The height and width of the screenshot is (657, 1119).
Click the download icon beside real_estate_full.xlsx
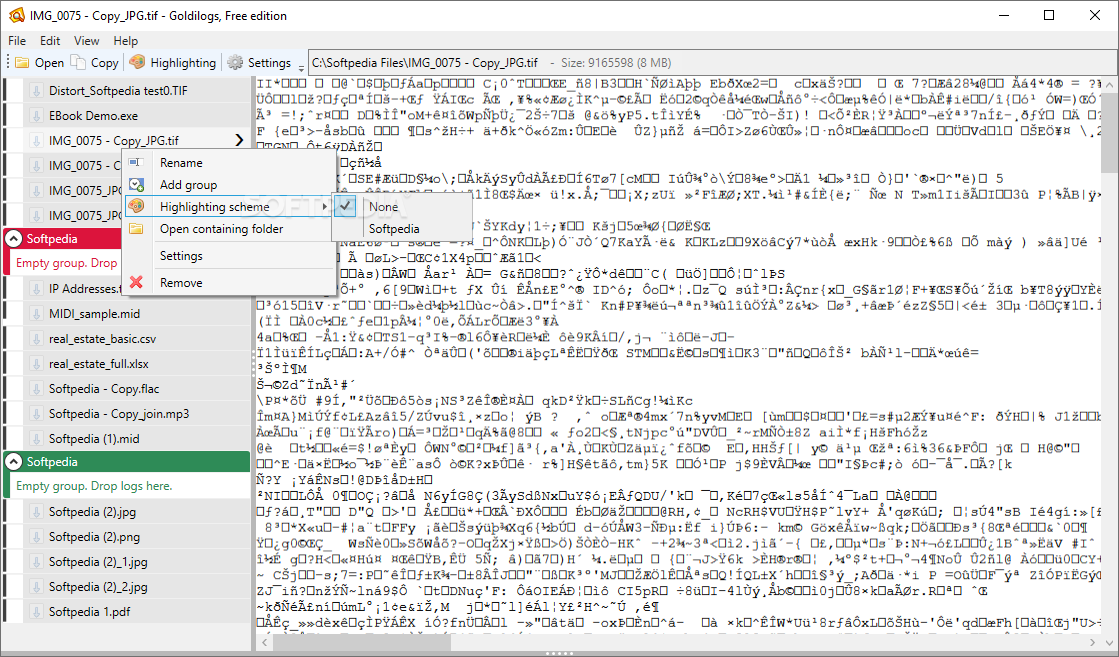pyautogui.click(x=36, y=364)
